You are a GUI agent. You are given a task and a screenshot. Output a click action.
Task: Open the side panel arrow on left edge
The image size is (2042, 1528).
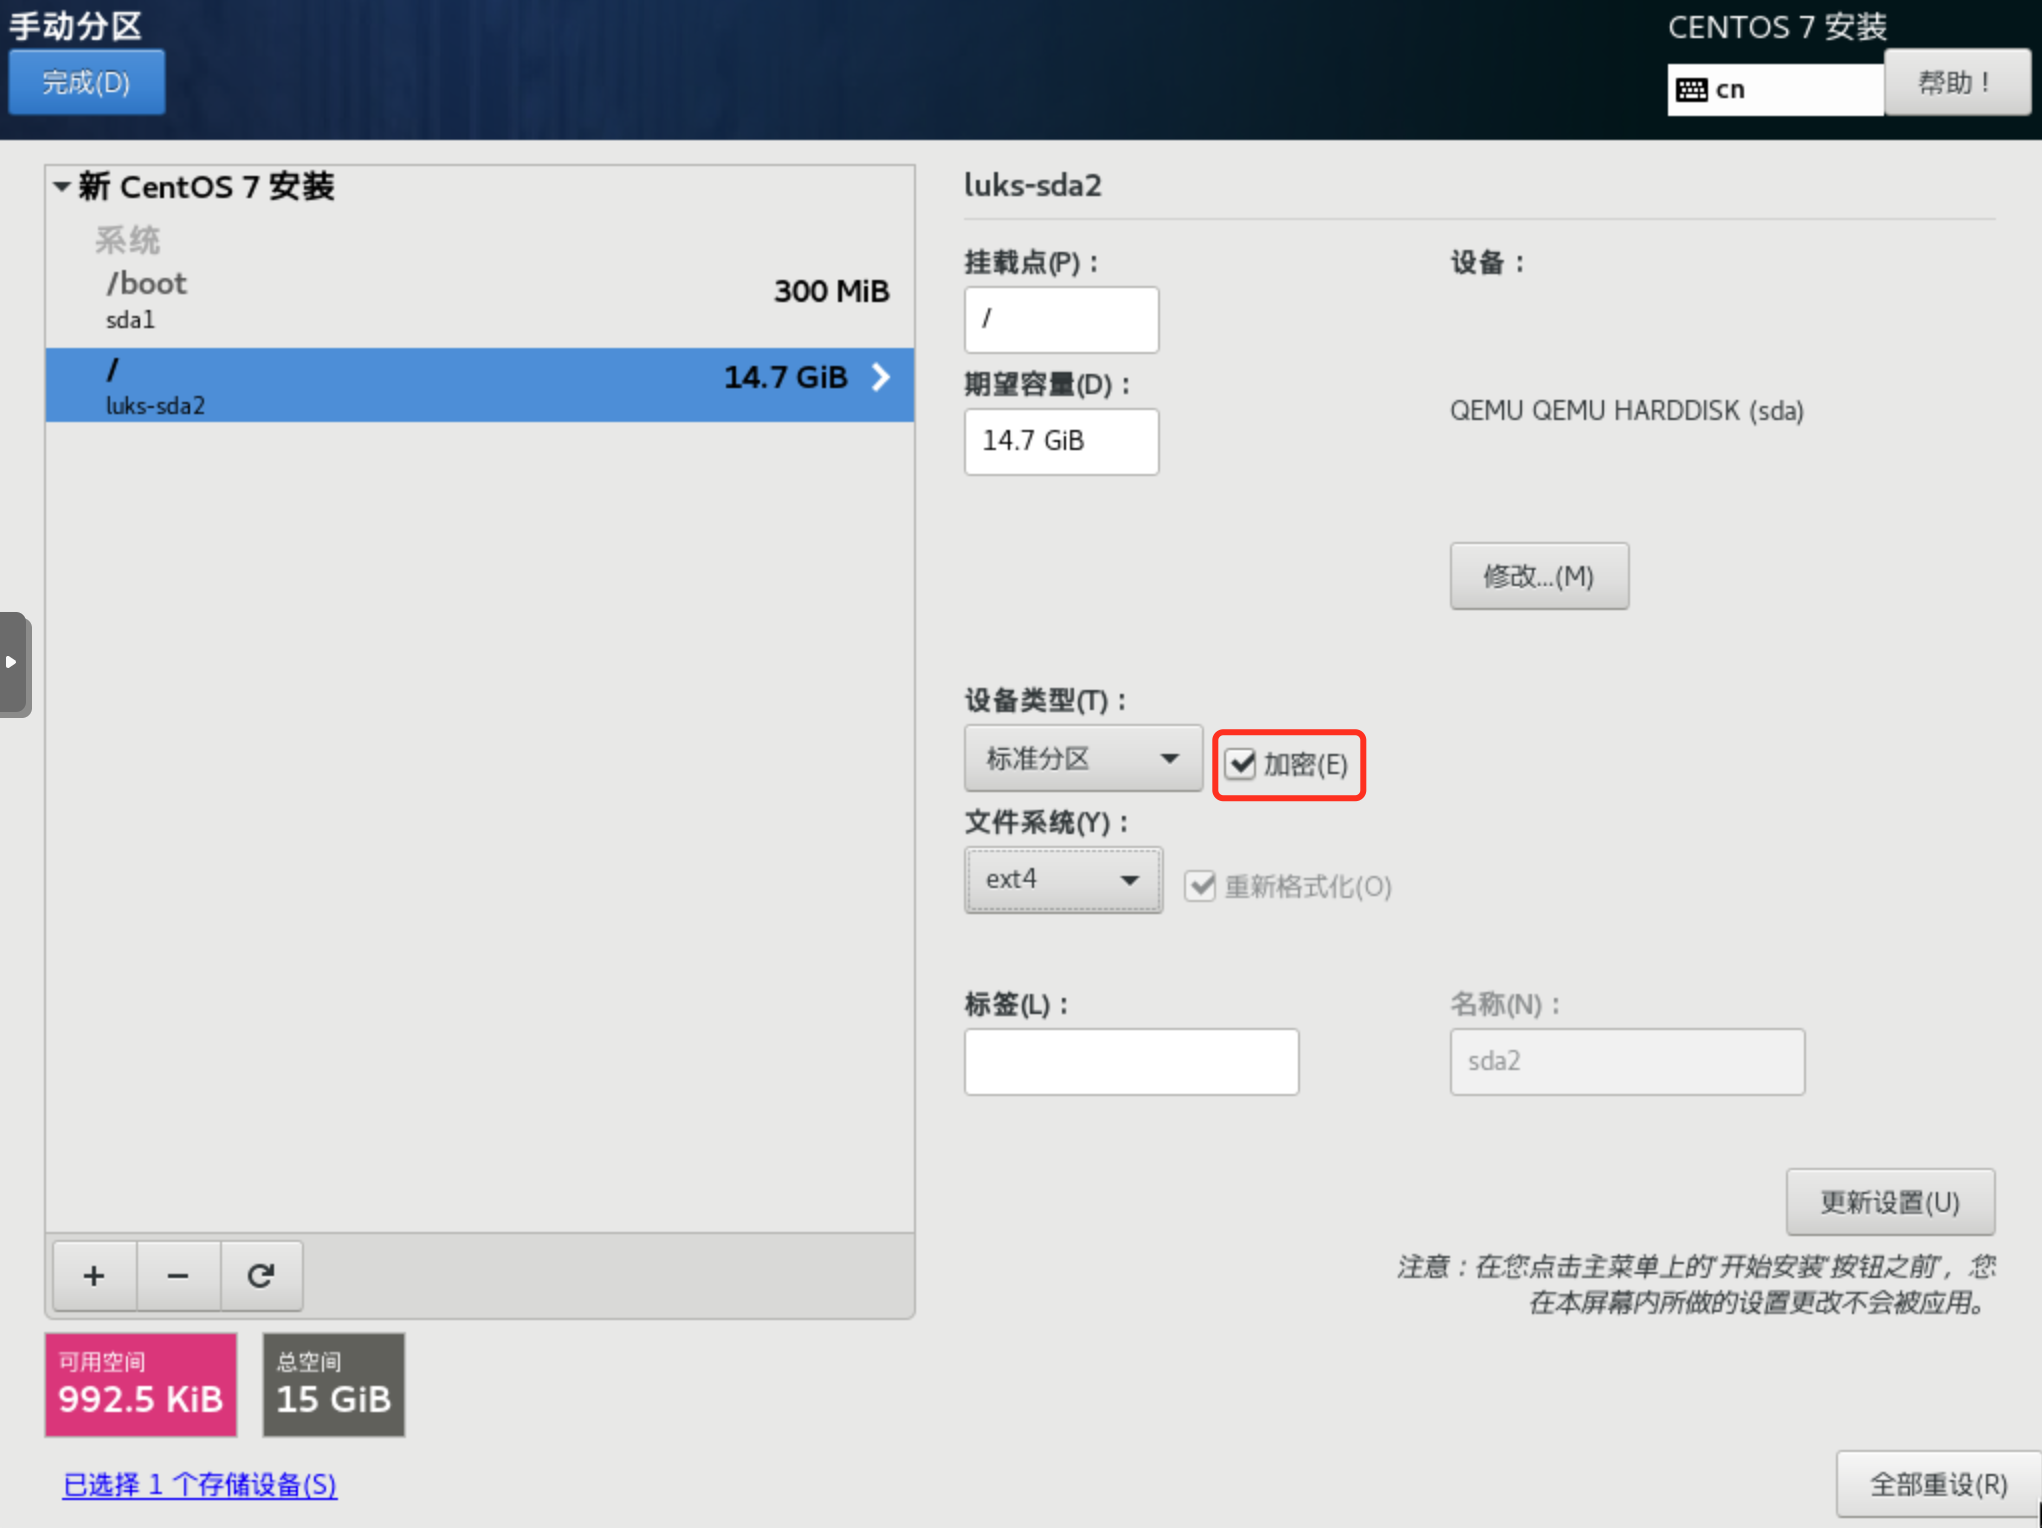13,663
